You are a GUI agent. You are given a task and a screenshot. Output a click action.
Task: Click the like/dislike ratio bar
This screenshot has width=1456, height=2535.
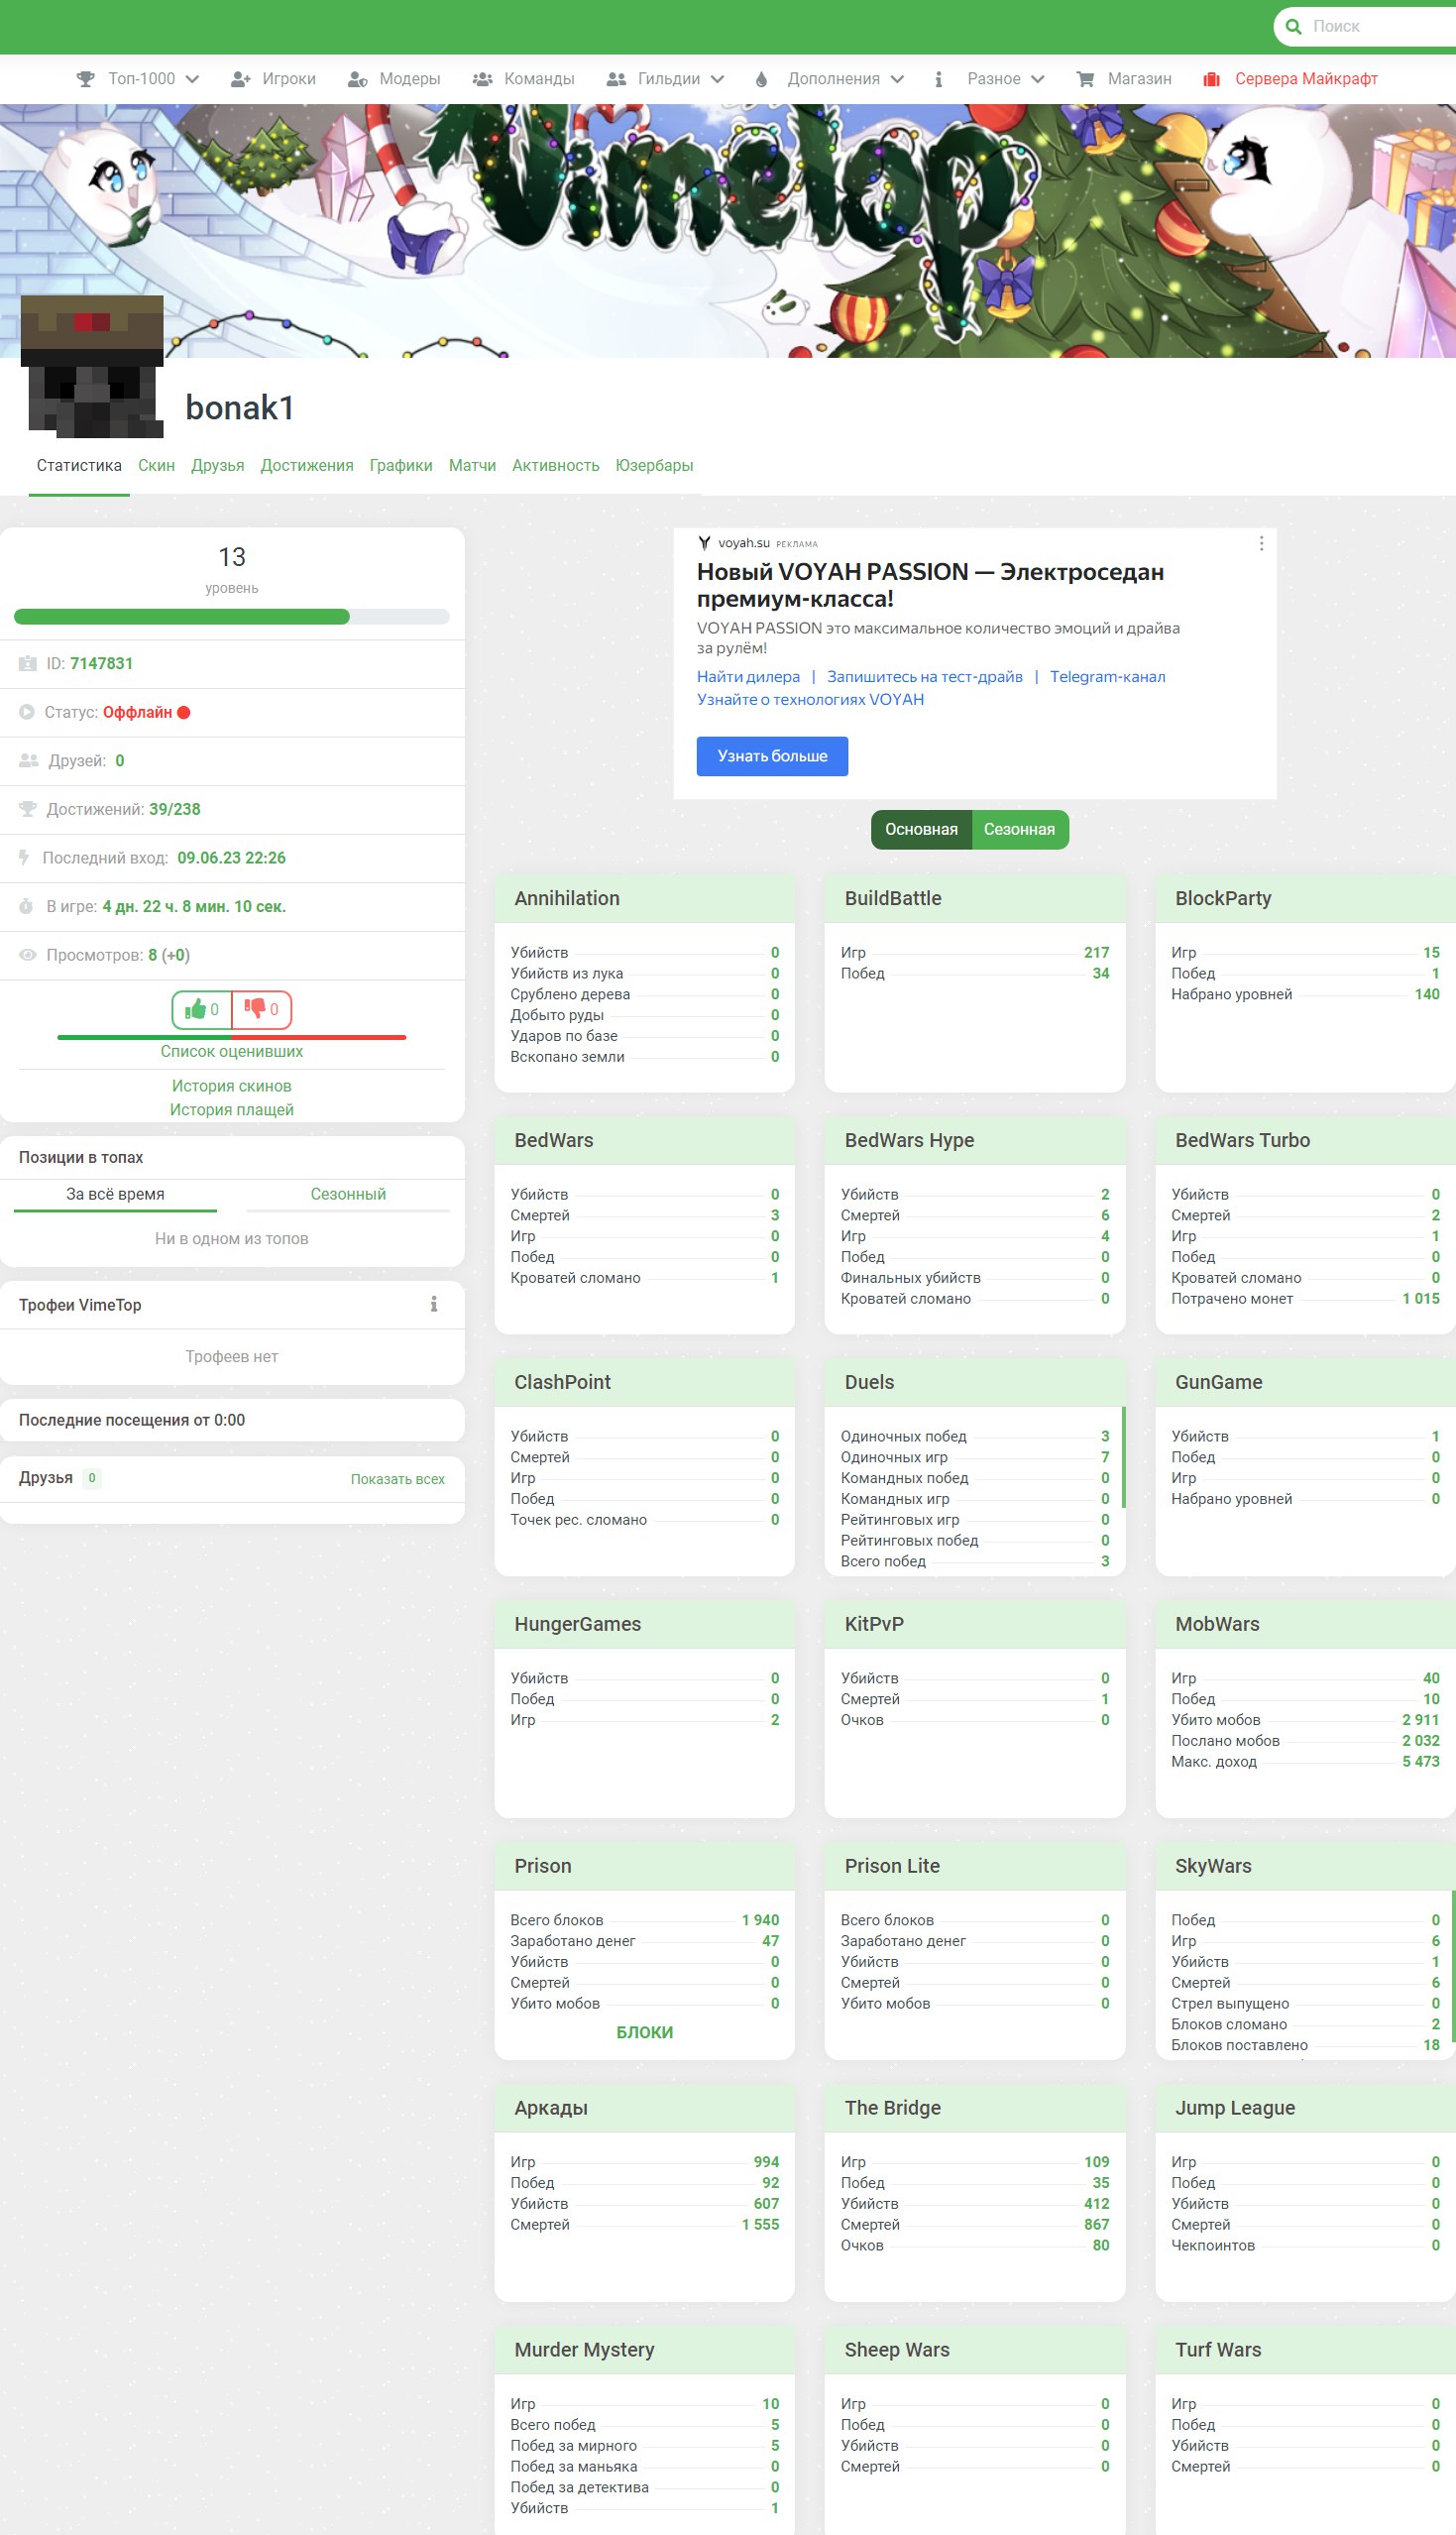point(232,1037)
